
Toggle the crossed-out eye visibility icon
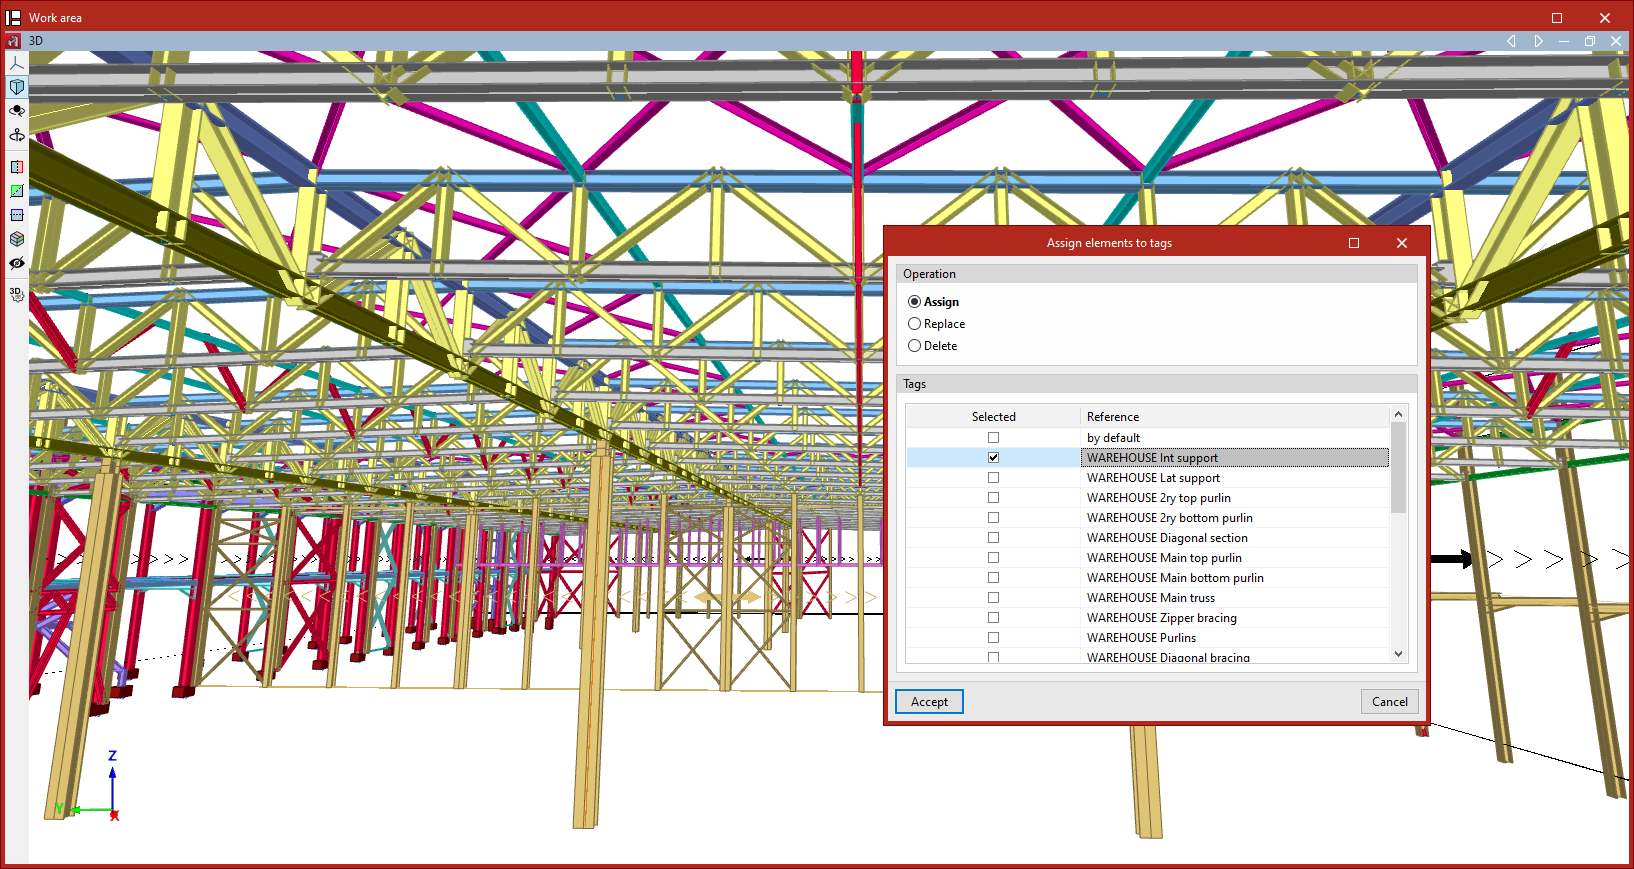coord(17,263)
